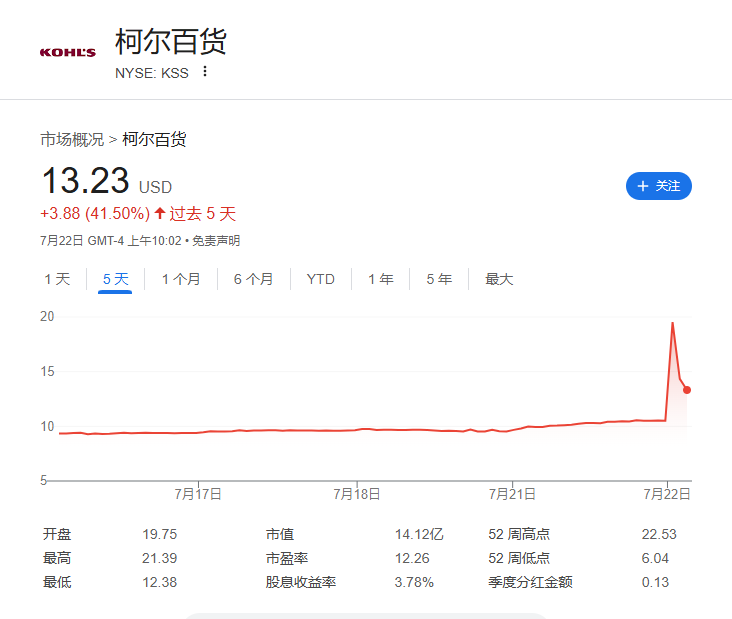
Task: Click the 柯尔百货 company title heading
Action: tap(171, 42)
